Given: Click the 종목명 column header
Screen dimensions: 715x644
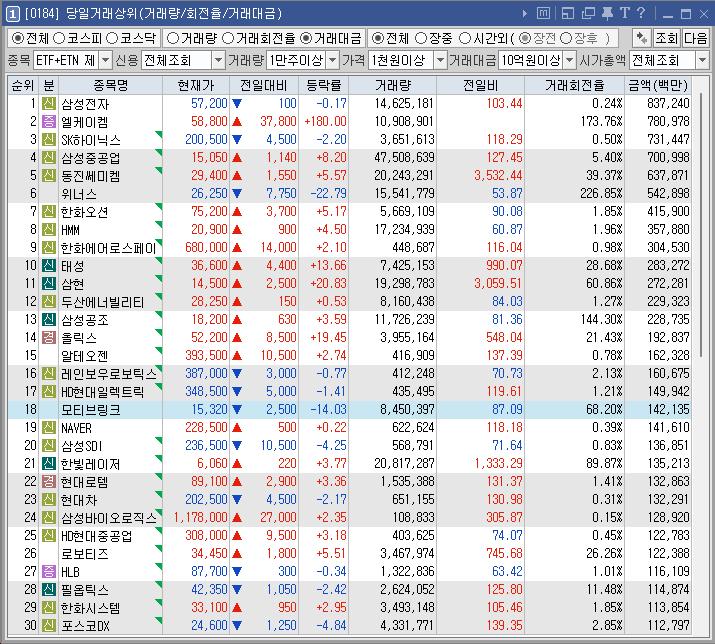Looking at the screenshot, I should [x=110, y=85].
